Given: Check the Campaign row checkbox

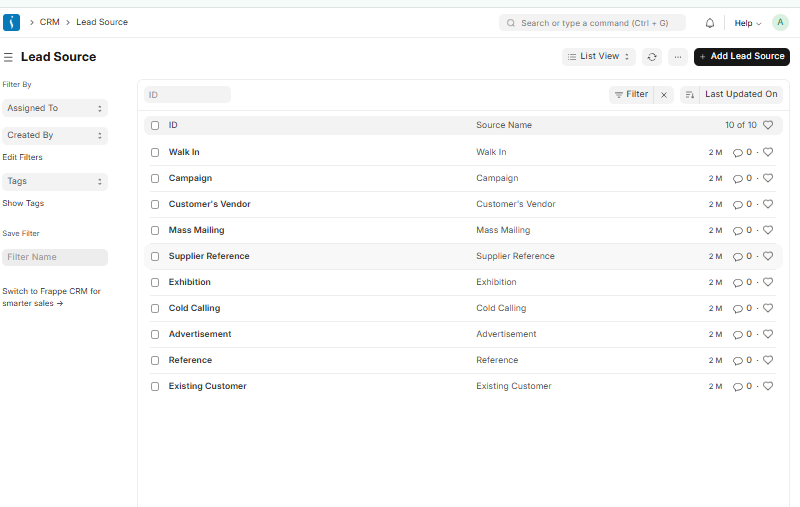Looking at the screenshot, I should point(155,179).
